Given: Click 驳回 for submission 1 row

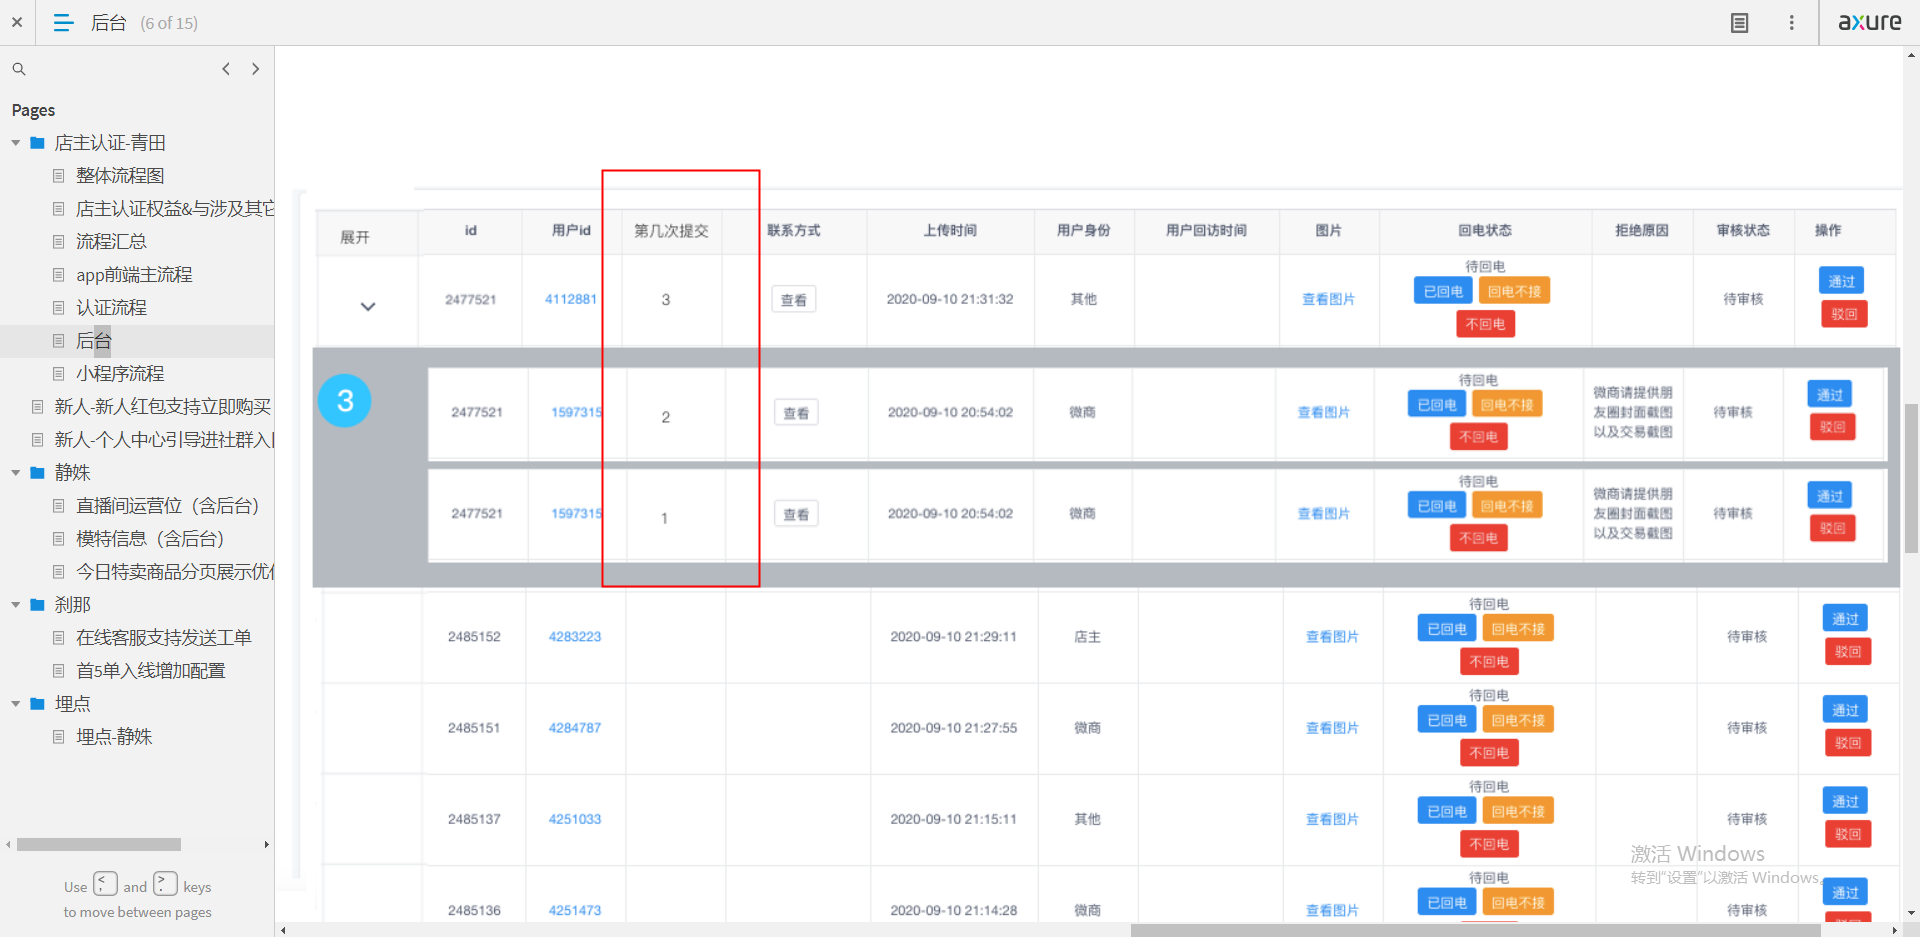Looking at the screenshot, I should 1832,528.
